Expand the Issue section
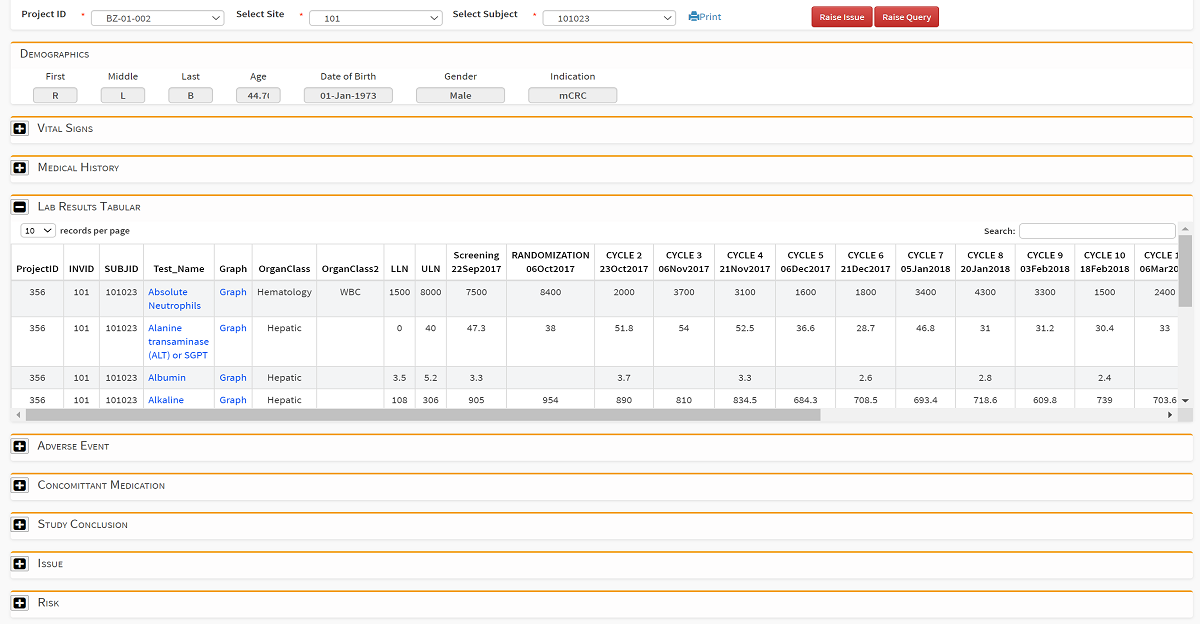The width and height of the screenshot is (1200, 624). click(x=19, y=563)
